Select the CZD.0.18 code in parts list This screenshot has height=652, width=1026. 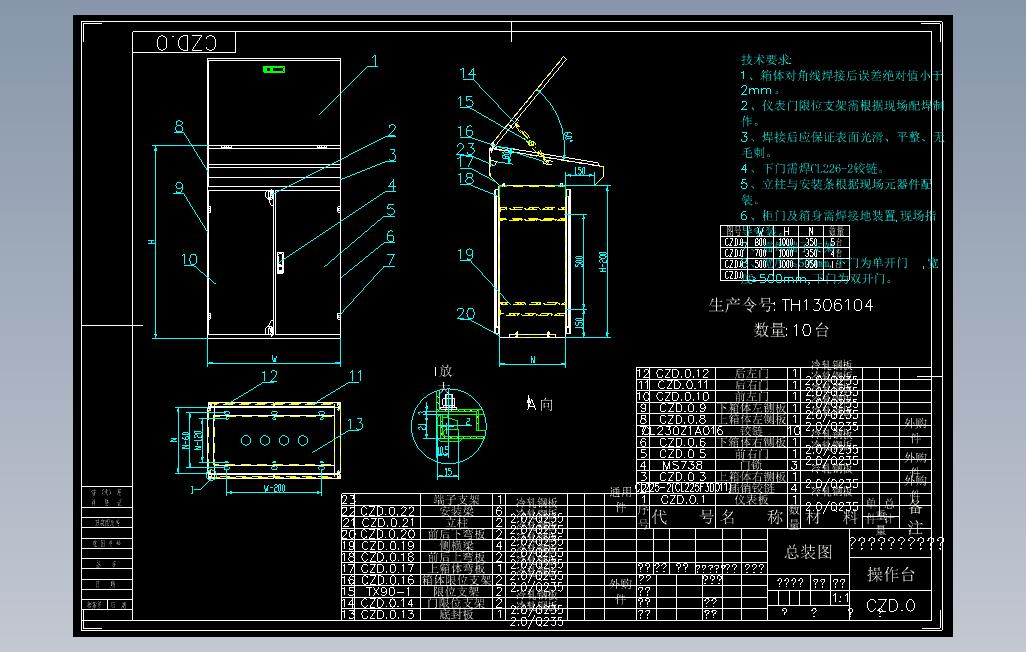point(387,557)
